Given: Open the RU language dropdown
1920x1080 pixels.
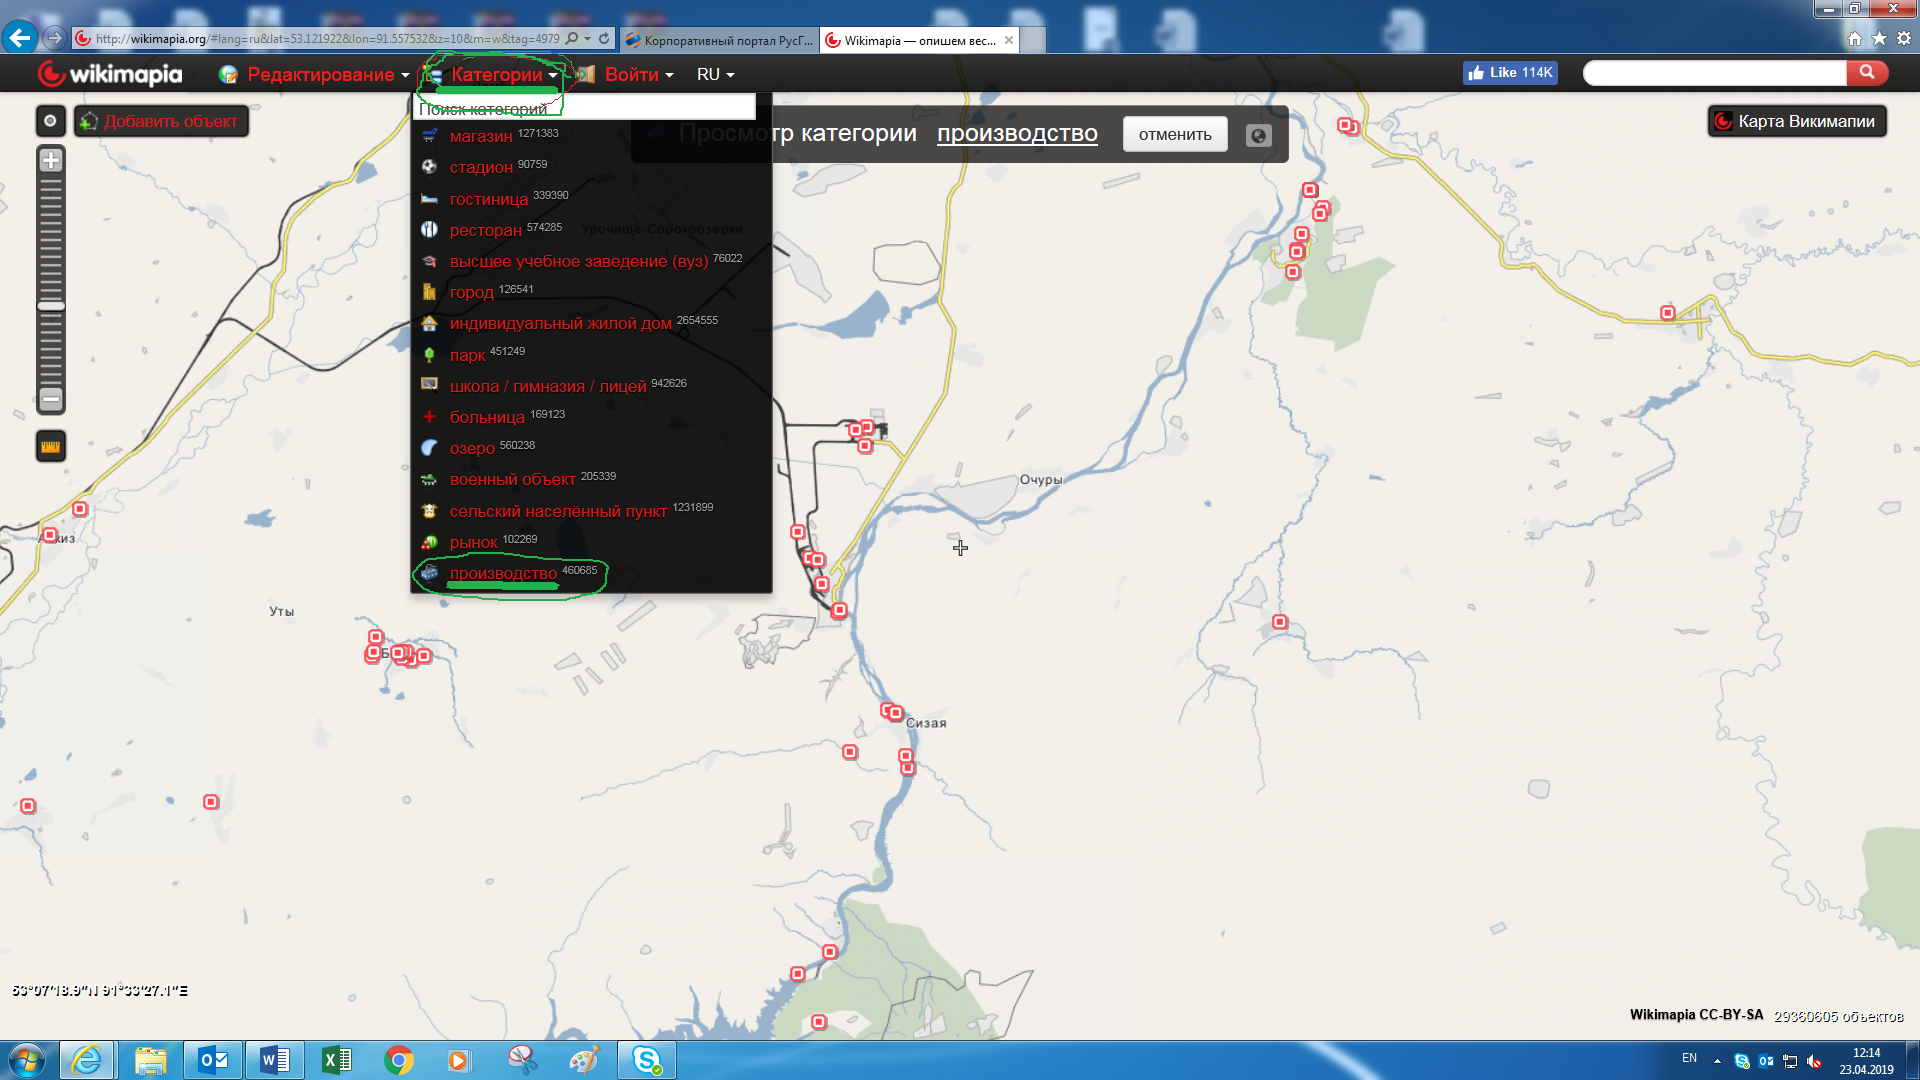Looking at the screenshot, I should (715, 74).
